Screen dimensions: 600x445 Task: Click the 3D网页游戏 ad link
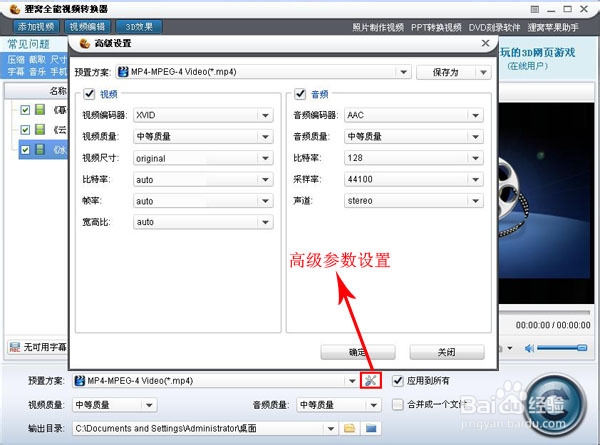[538, 52]
